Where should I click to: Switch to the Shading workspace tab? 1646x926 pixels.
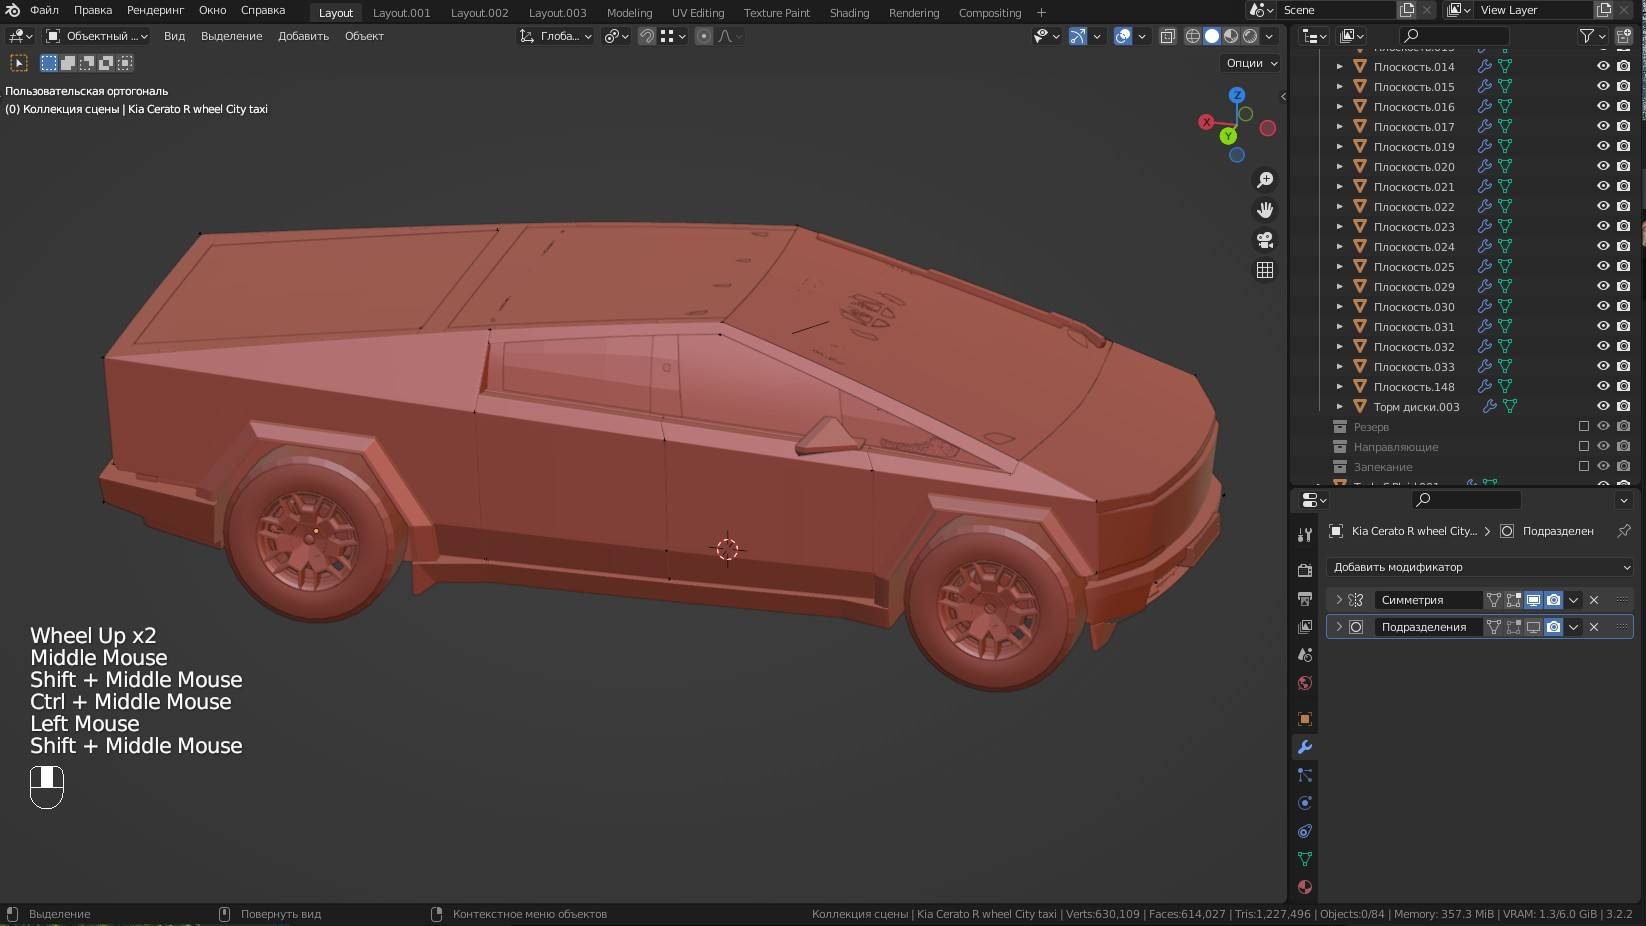(x=849, y=13)
